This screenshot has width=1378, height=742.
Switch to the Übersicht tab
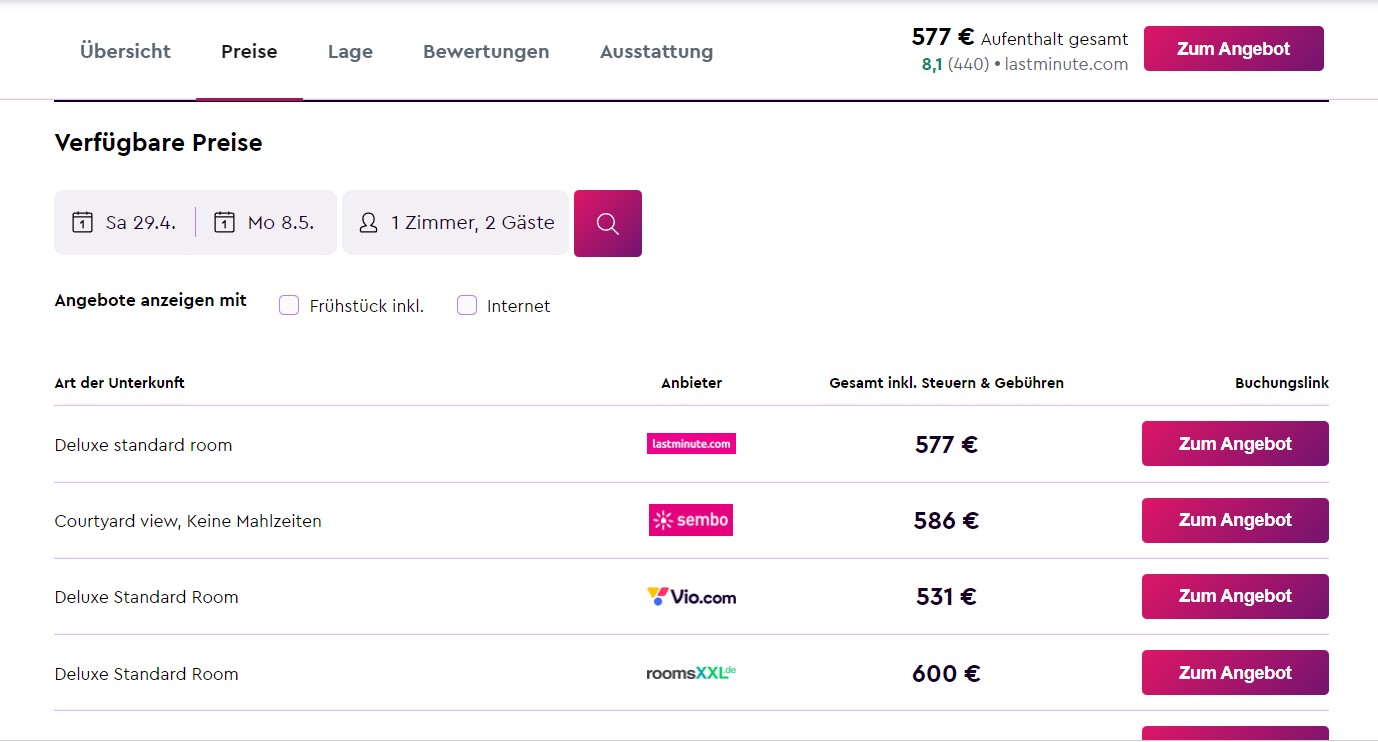pos(125,51)
